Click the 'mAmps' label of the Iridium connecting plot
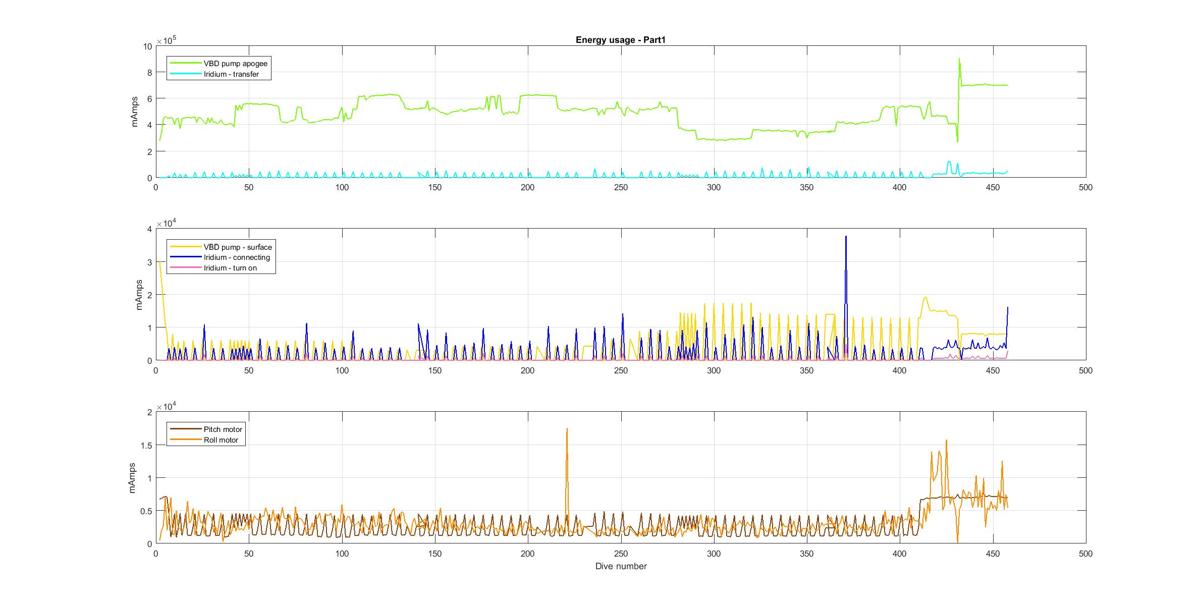 coord(139,295)
